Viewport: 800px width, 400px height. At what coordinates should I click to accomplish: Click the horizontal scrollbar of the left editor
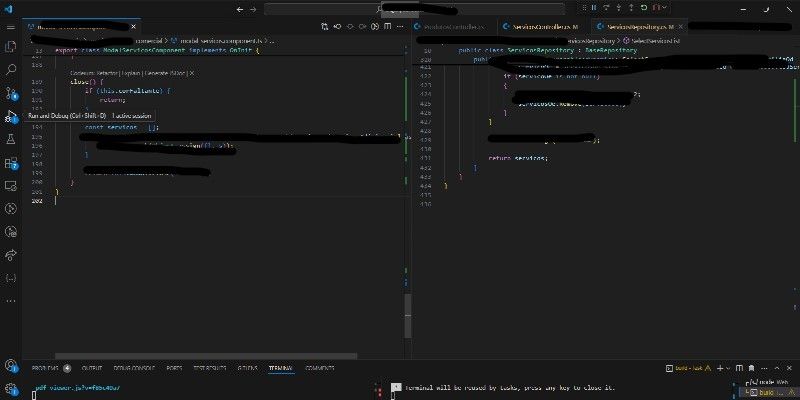click(x=206, y=356)
